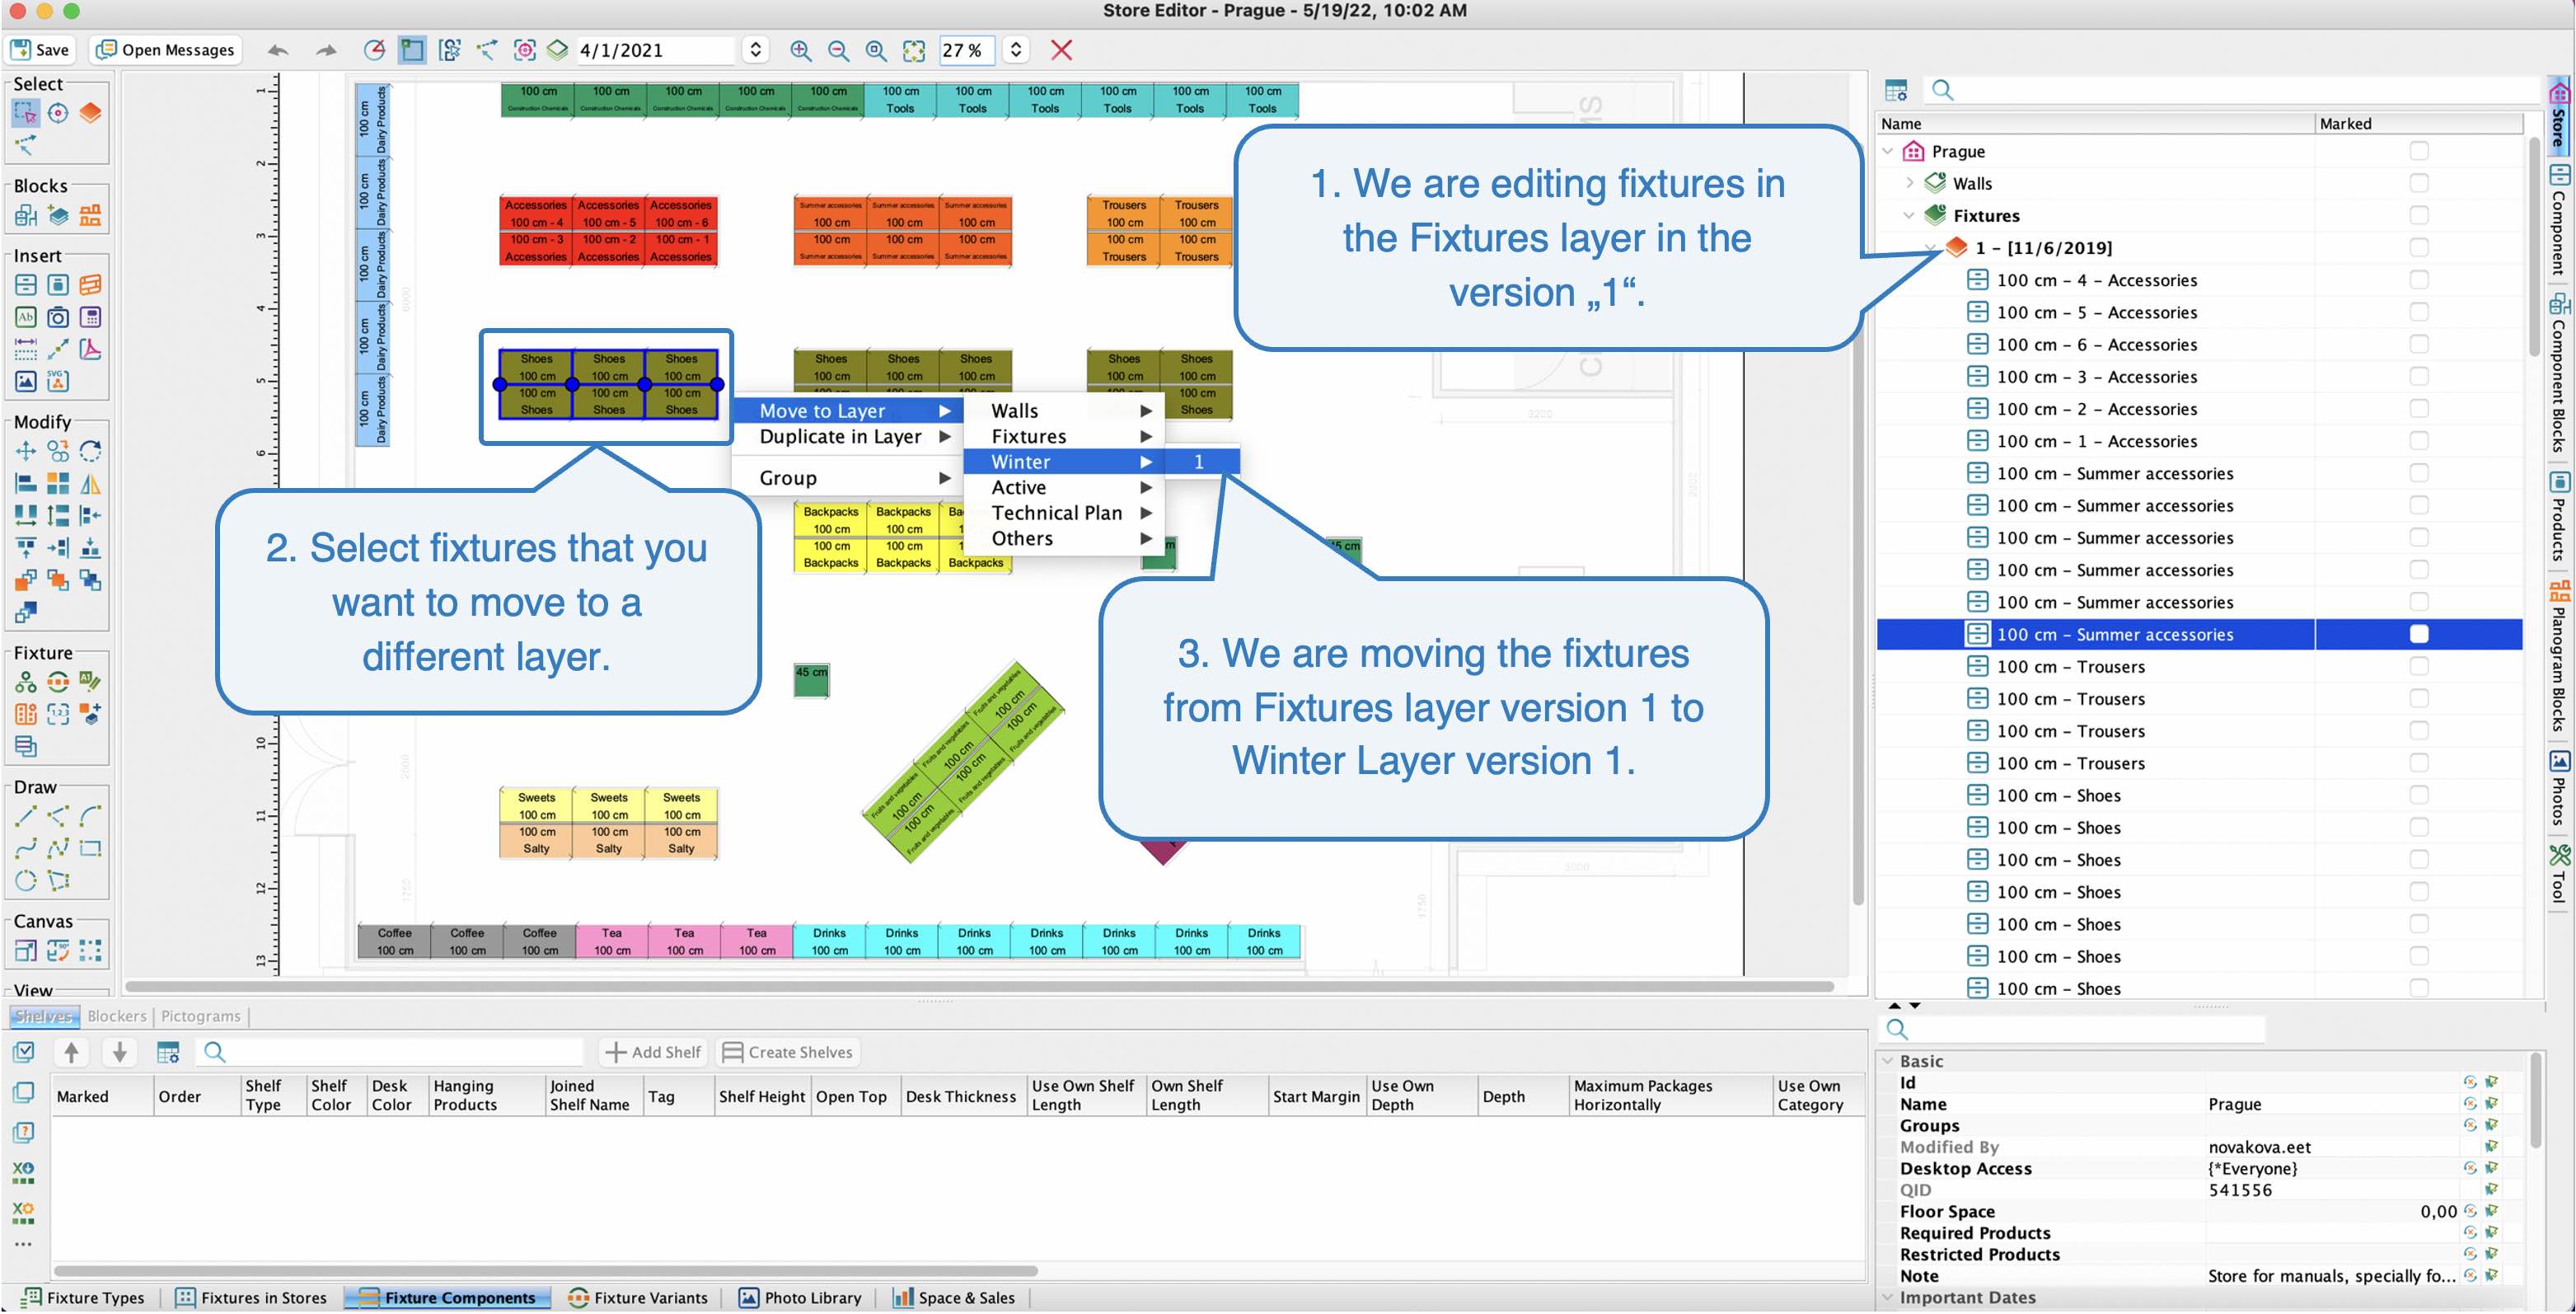
Task: Click the redo arrow icon
Action: tap(326, 50)
